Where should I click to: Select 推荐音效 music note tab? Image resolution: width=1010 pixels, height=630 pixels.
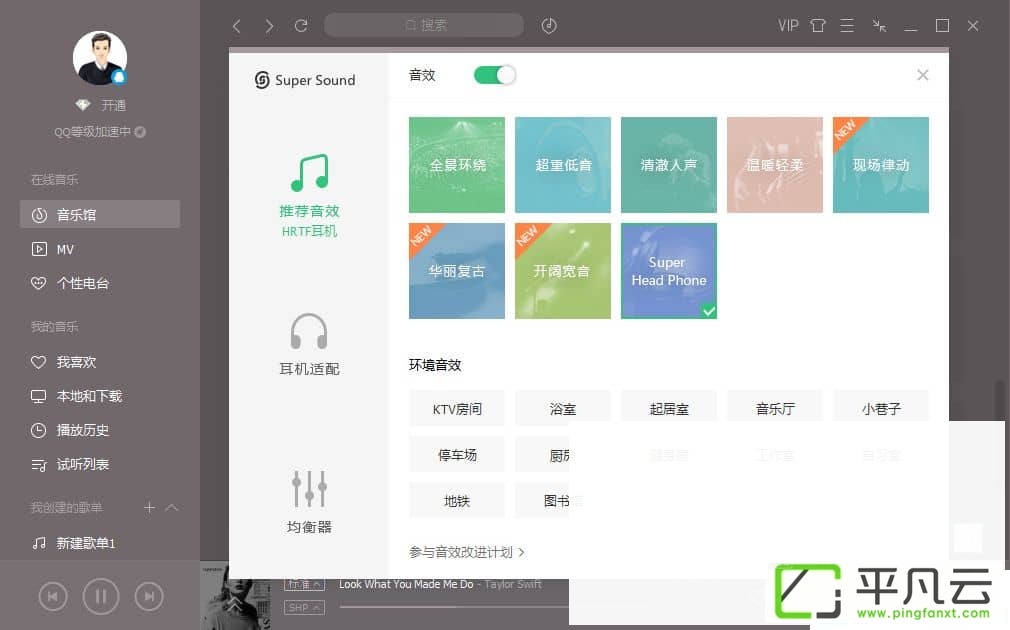pyautogui.click(x=309, y=195)
